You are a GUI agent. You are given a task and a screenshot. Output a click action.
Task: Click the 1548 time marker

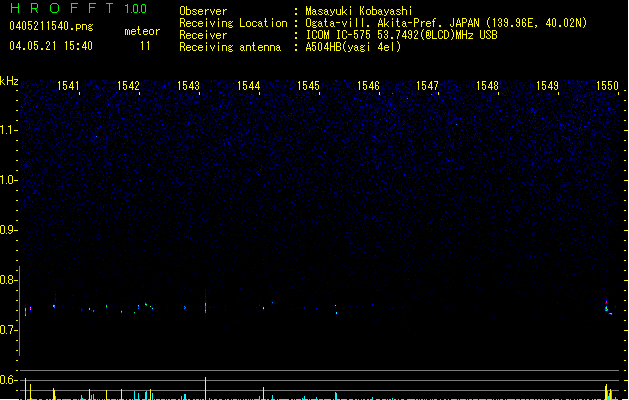click(x=487, y=86)
